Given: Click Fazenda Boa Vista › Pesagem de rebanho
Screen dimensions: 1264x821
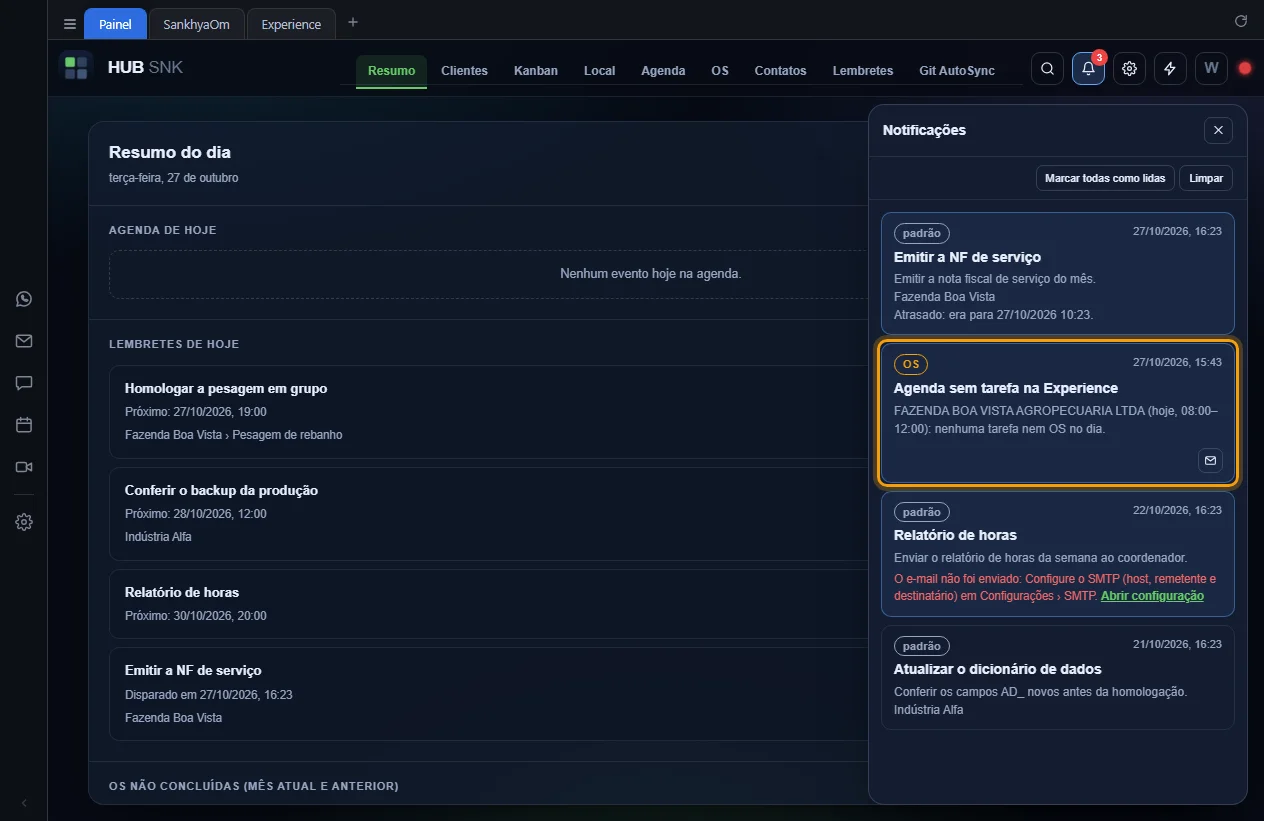Looking at the screenshot, I should (234, 435).
